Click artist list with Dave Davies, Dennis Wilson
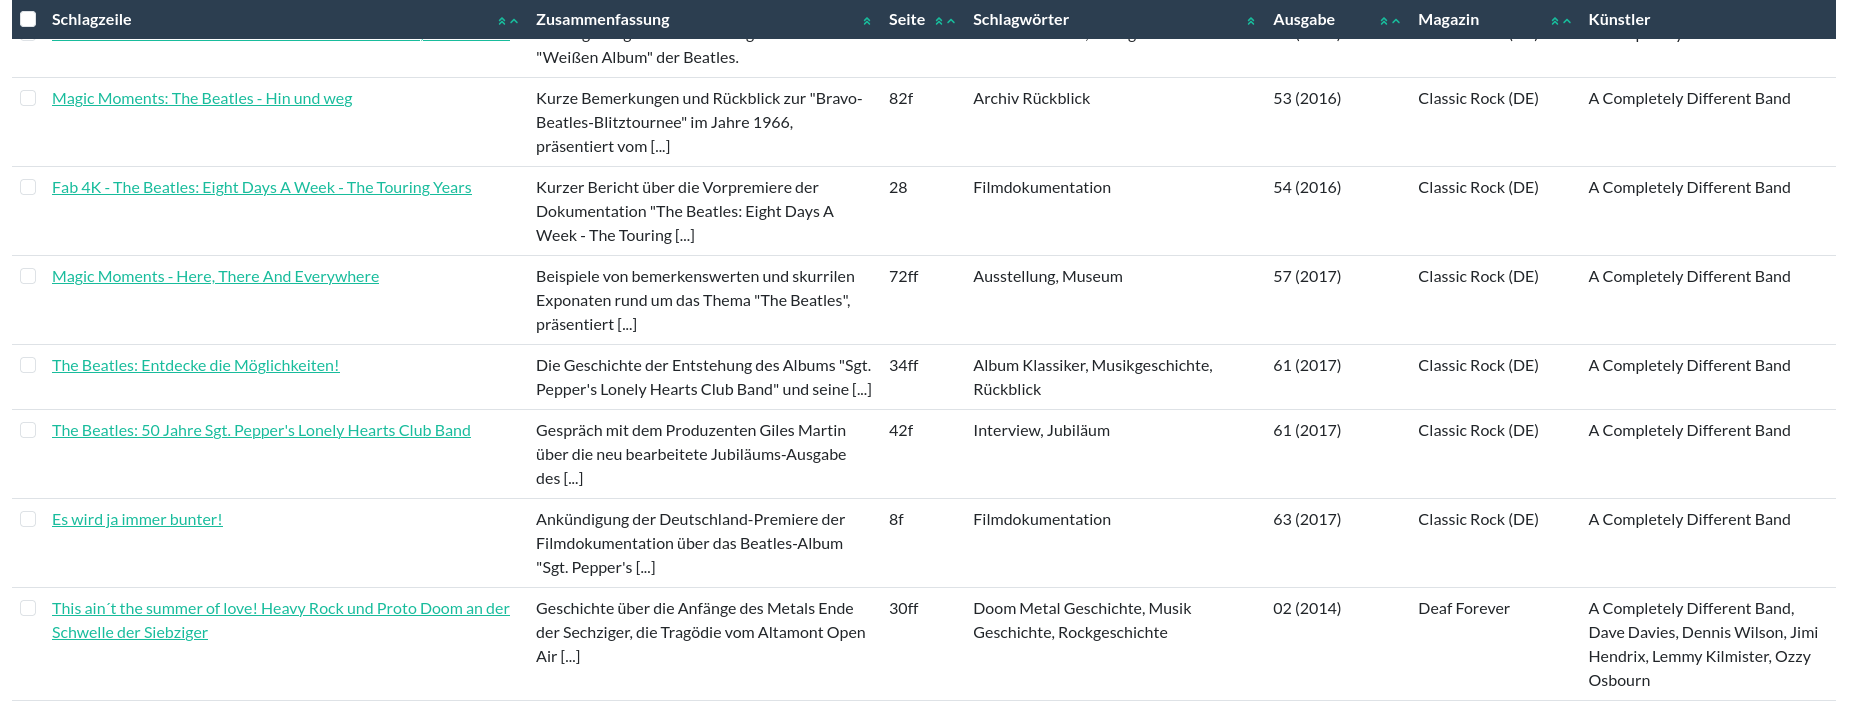This screenshot has width=1864, height=703. [x=1703, y=644]
